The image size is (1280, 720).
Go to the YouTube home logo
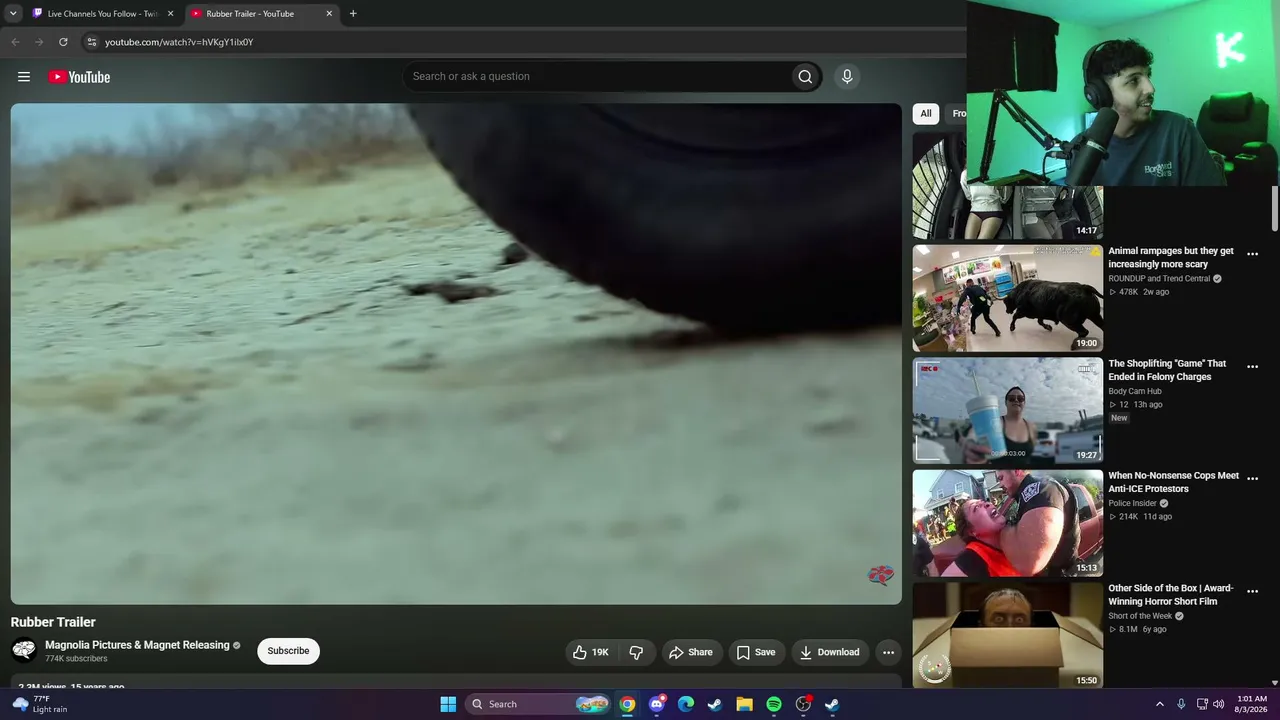(79, 77)
